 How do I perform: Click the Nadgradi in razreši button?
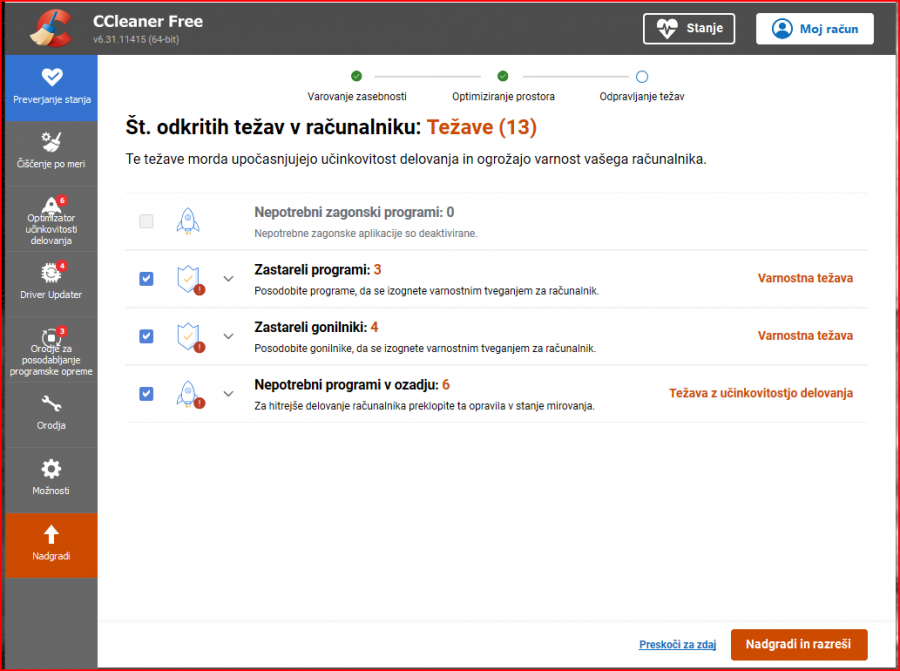[x=798, y=645]
